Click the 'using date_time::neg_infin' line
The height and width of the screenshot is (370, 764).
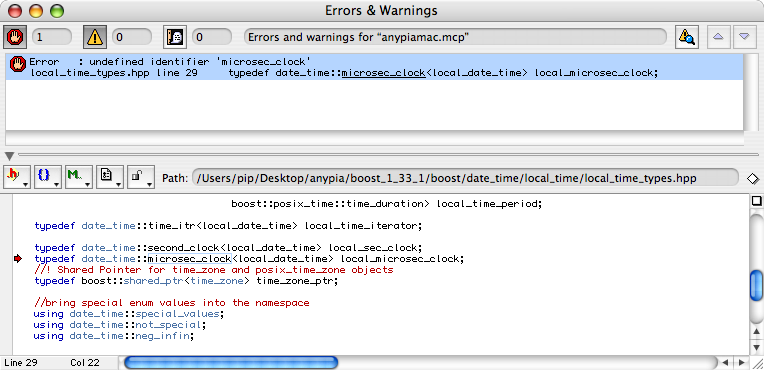pos(114,336)
